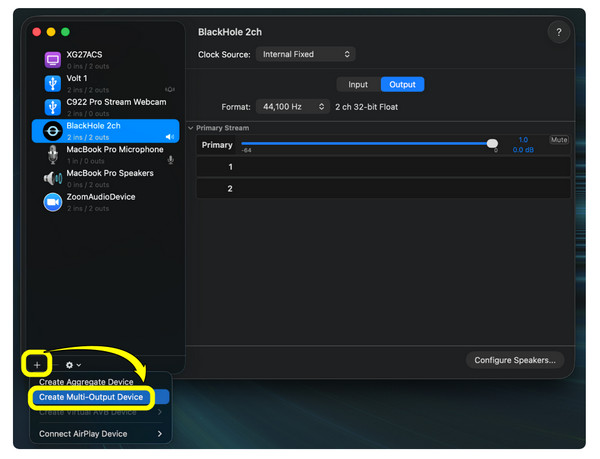
Task: Click the MacBook Pro Microphone icon
Action: [x=53, y=155]
